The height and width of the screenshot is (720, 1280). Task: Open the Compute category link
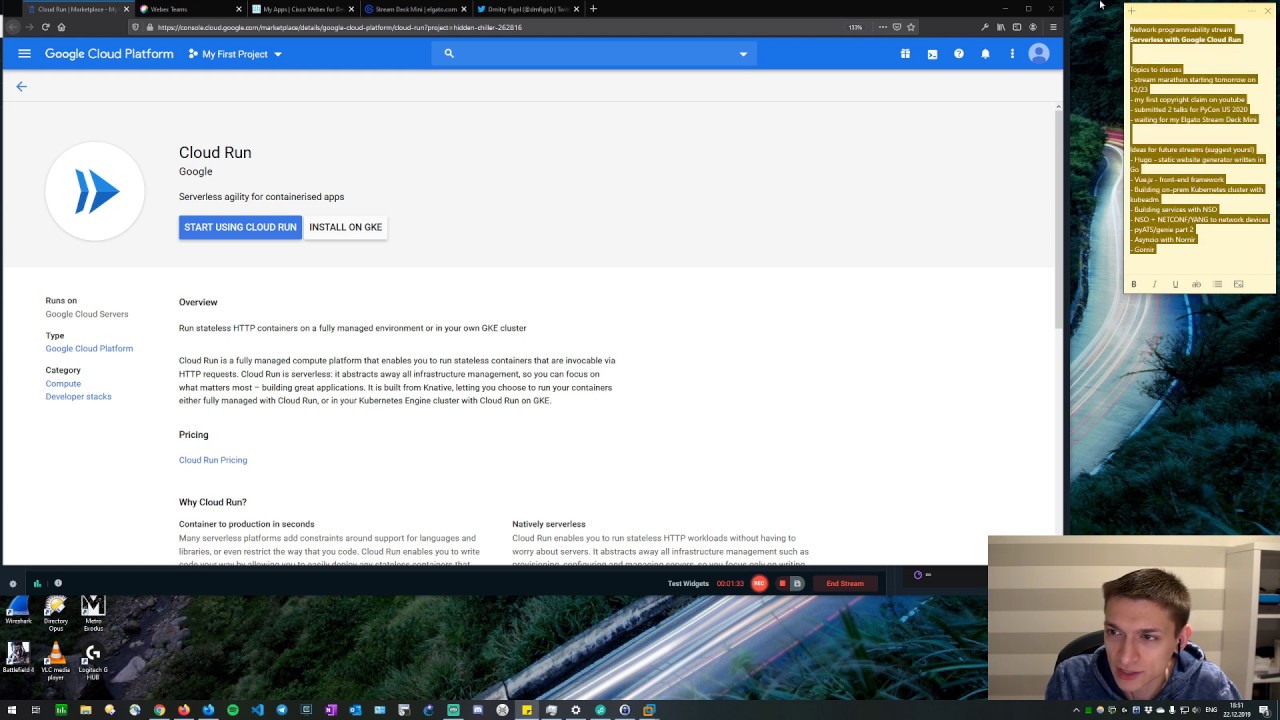pyautogui.click(x=63, y=384)
